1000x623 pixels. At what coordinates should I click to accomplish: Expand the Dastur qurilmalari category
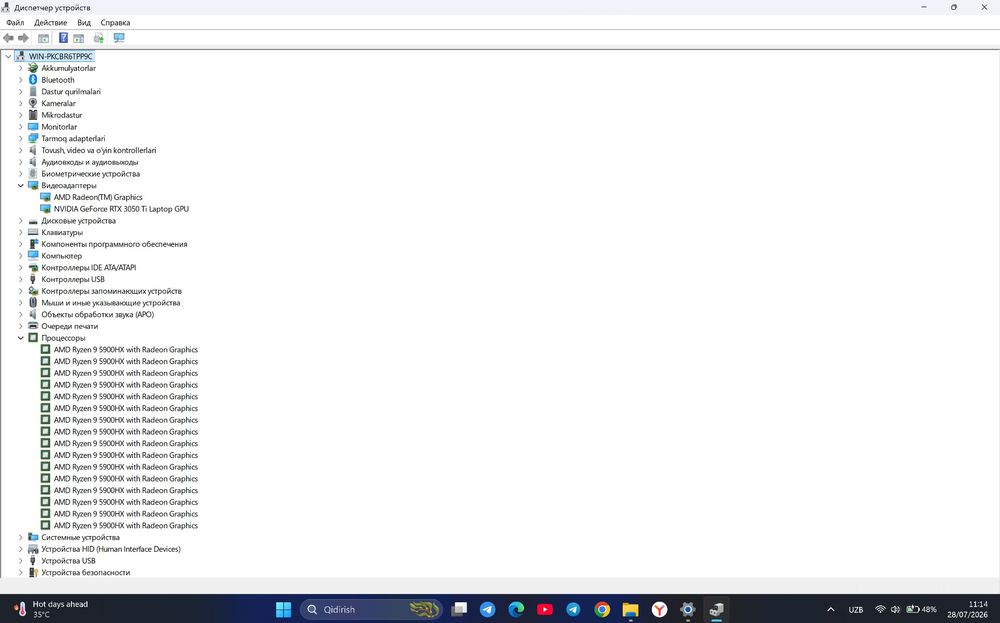point(20,92)
